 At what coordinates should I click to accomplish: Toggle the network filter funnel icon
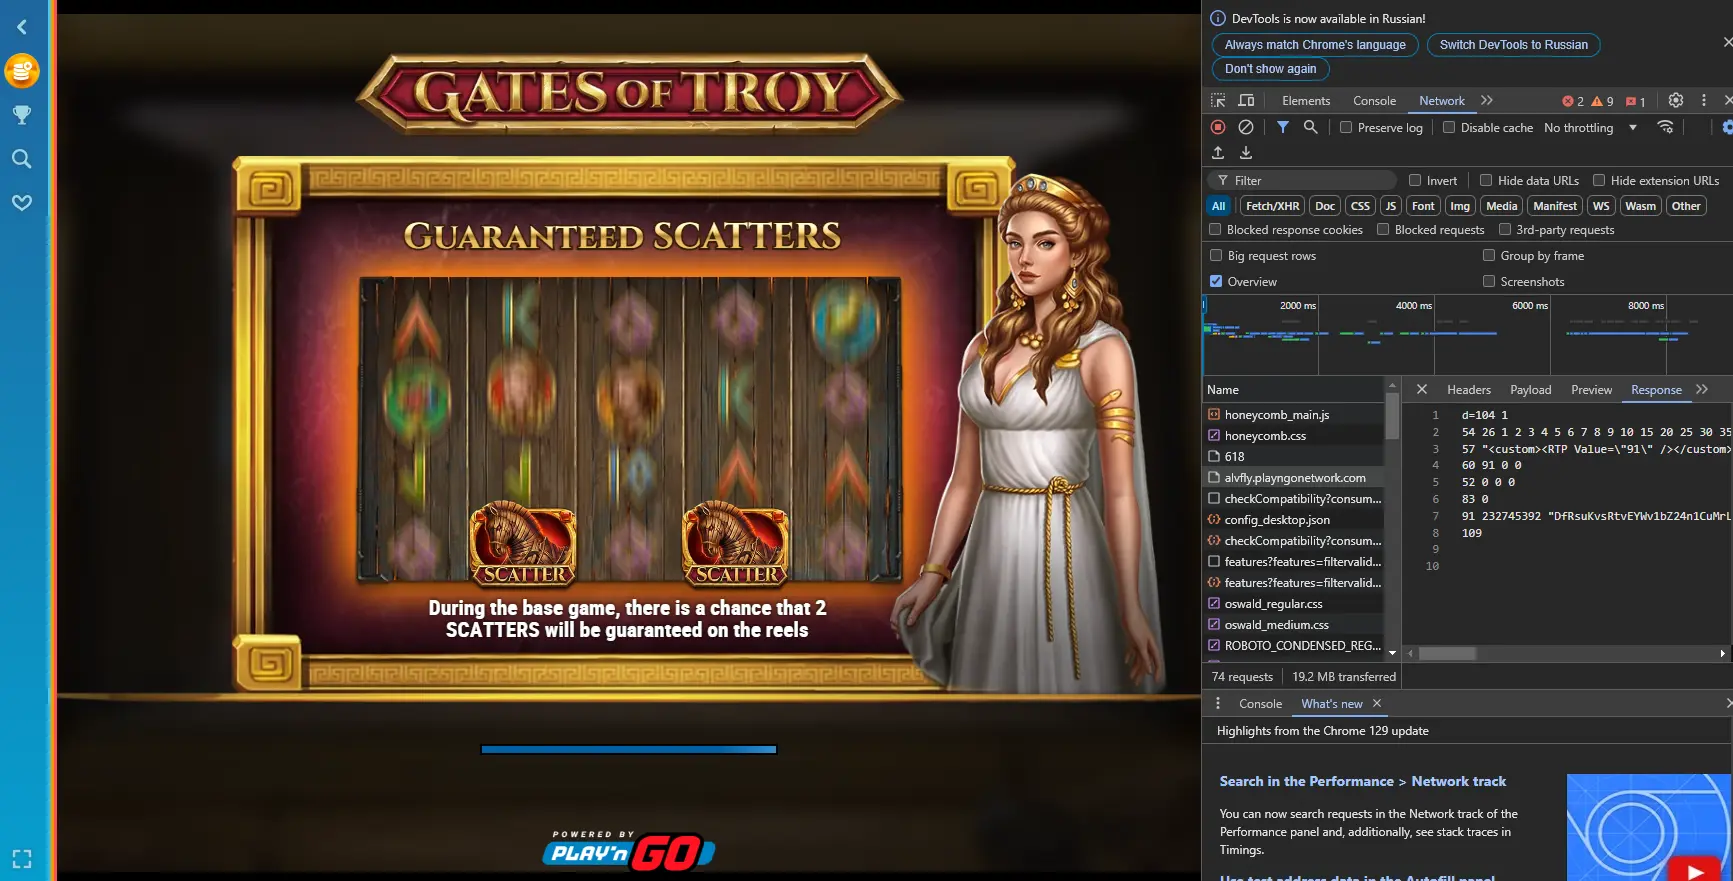(1283, 127)
